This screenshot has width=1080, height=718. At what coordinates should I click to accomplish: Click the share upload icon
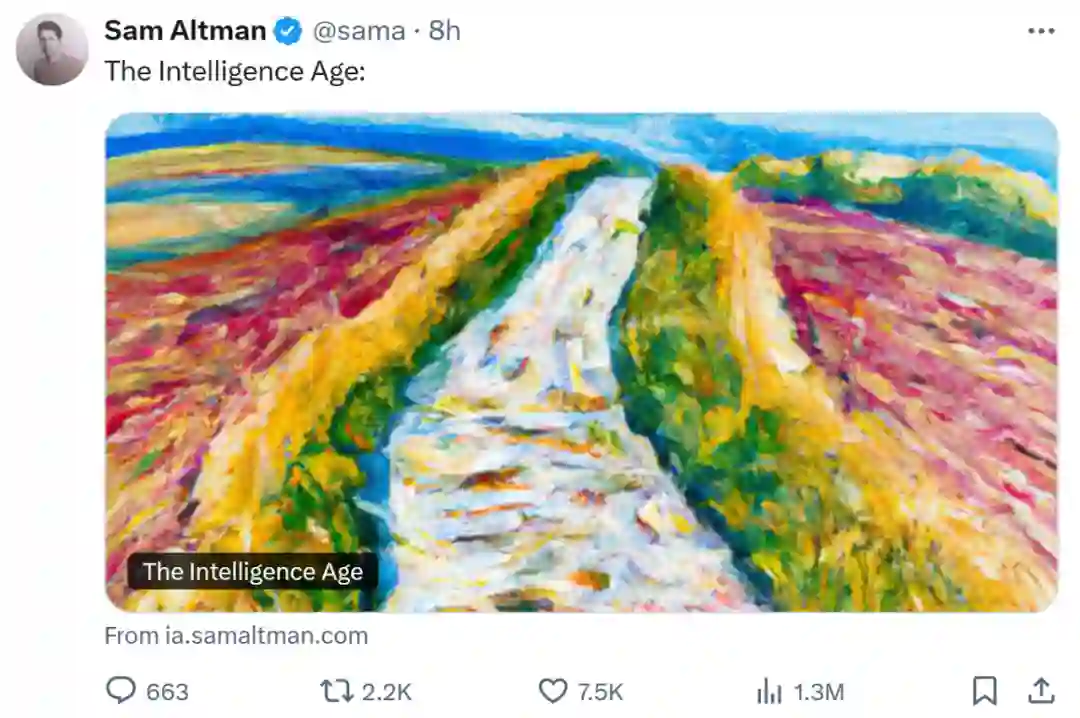1040,691
